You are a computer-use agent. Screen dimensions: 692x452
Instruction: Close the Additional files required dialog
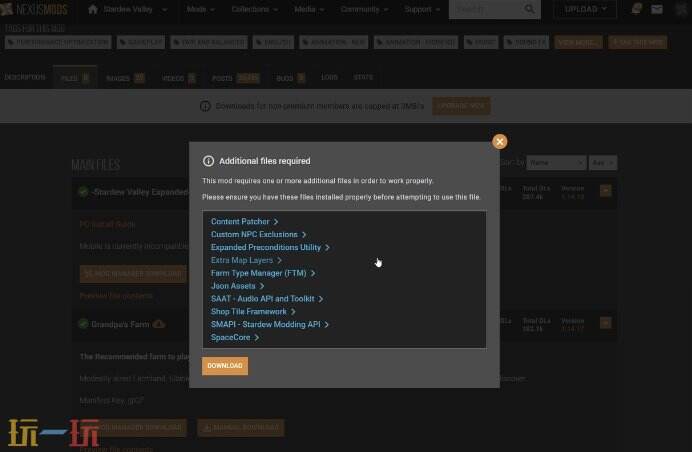(x=499, y=142)
